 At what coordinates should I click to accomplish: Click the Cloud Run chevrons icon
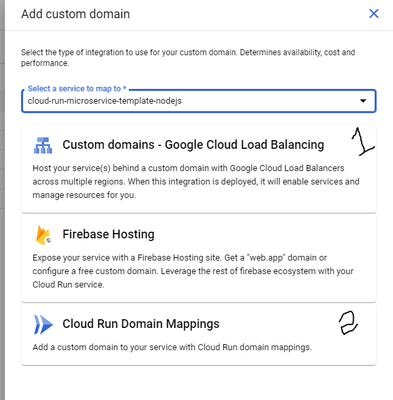(43, 324)
